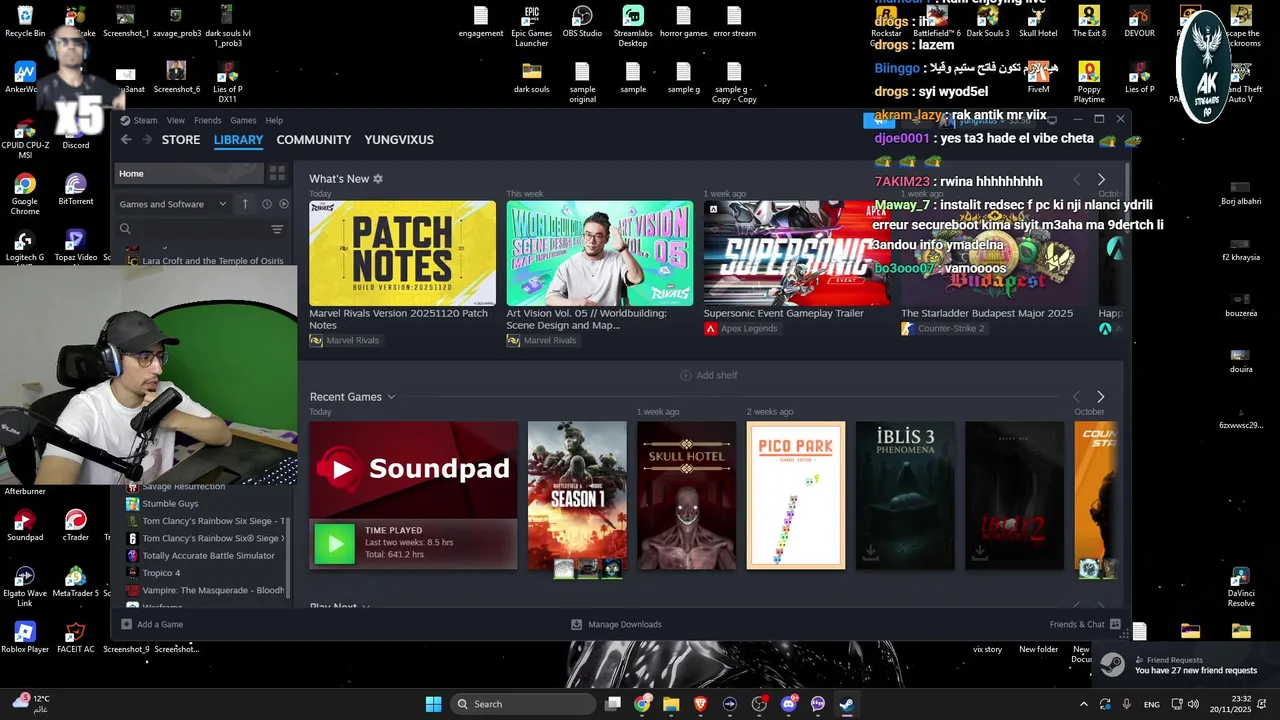Click the friend requests notification toast
This screenshot has height=720, width=1280.
(1185, 665)
